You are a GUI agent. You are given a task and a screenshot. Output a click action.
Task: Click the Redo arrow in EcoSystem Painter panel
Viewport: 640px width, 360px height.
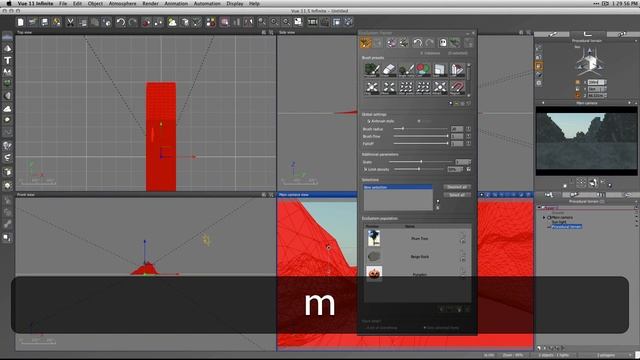pyautogui.click(x=429, y=42)
